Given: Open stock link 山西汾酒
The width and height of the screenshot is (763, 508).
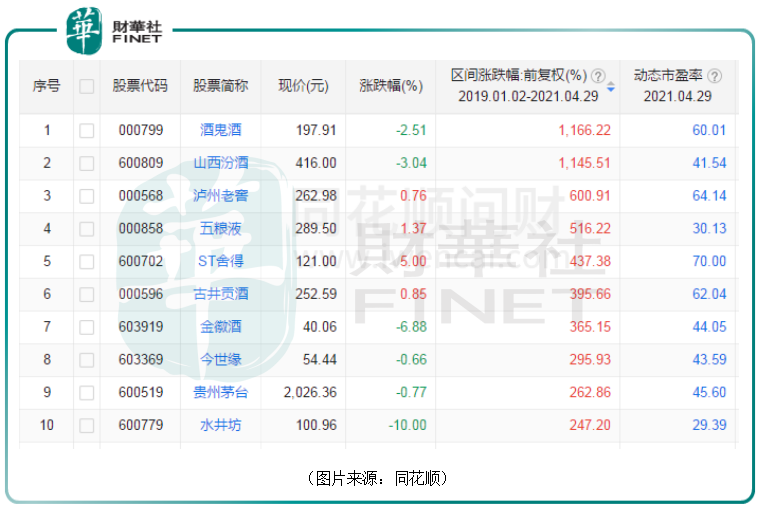Looking at the screenshot, I should 221,163.
